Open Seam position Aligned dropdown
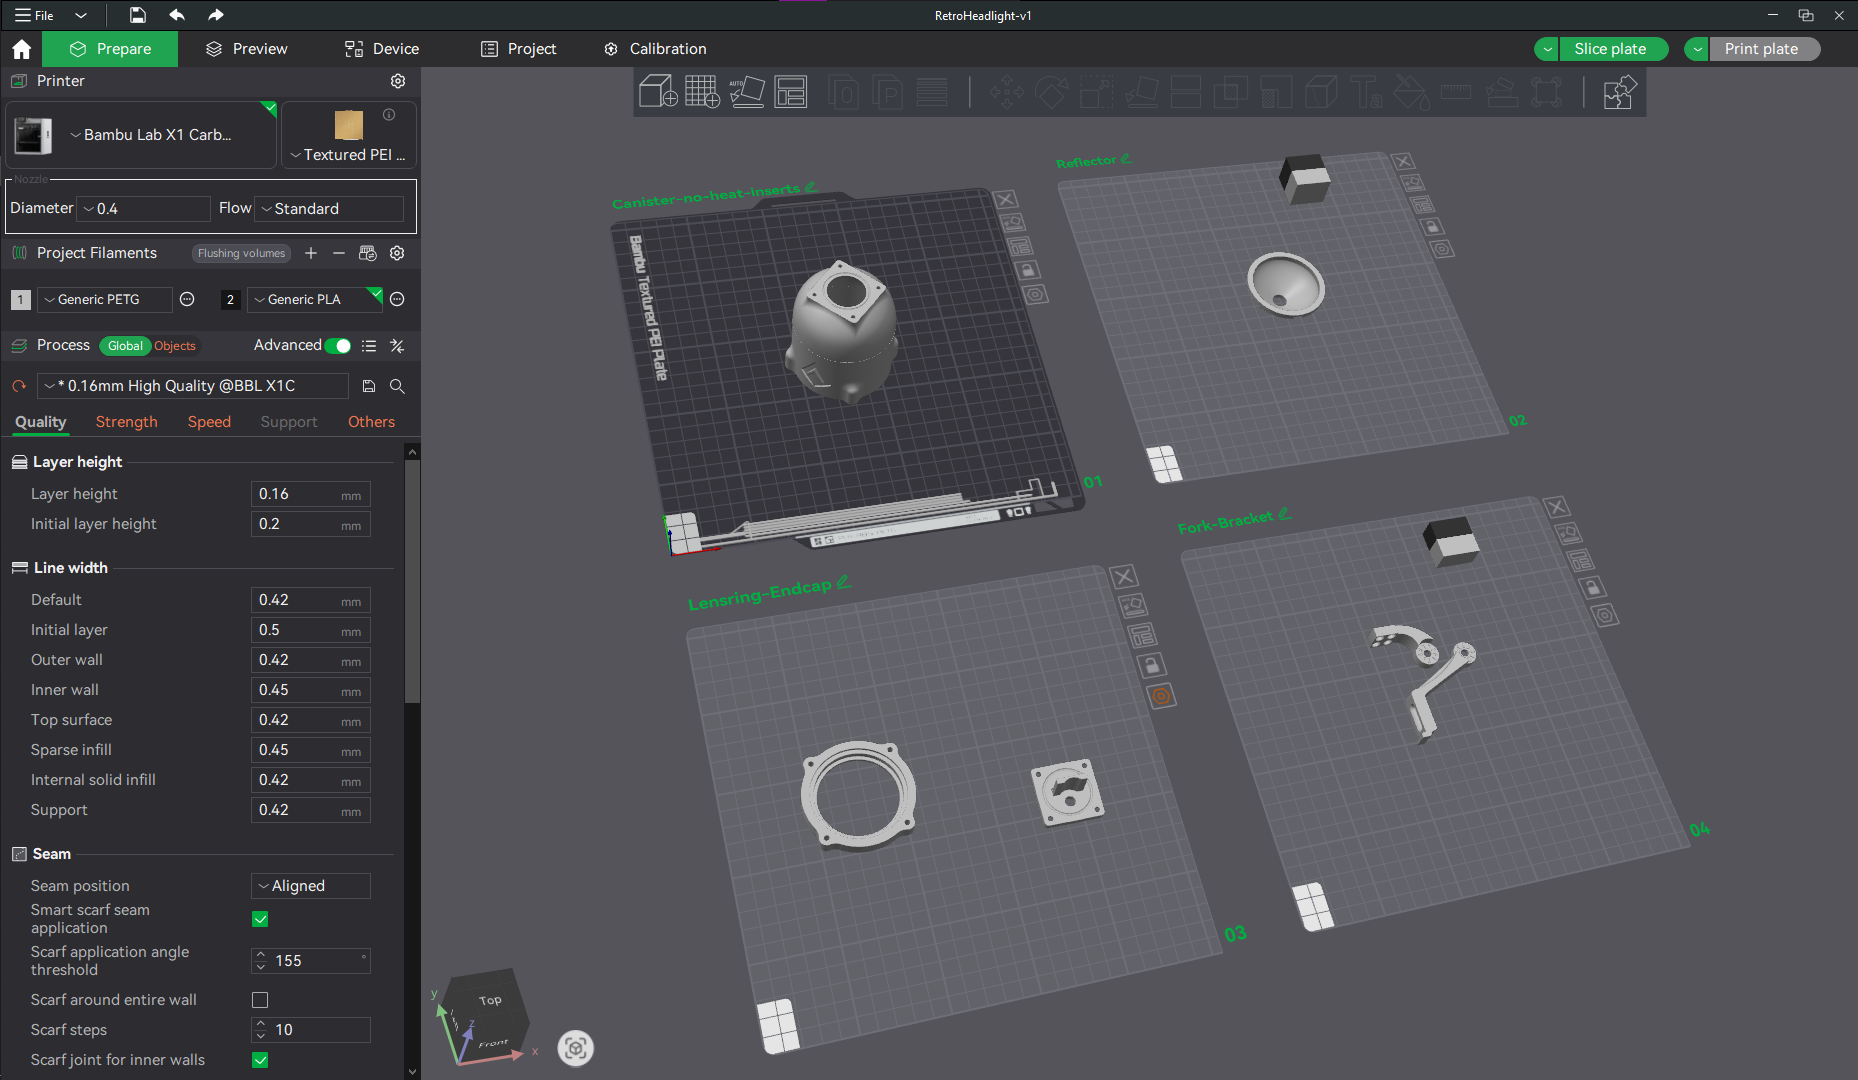1858x1080 pixels. (x=311, y=886)
